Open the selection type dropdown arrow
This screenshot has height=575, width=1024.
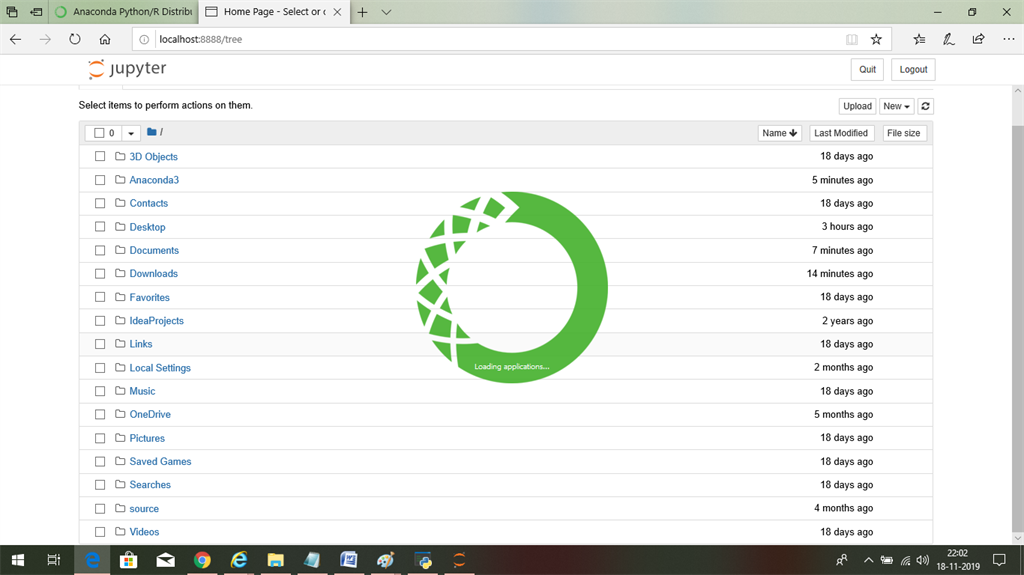pyautogui.click(x=131, y=133)
